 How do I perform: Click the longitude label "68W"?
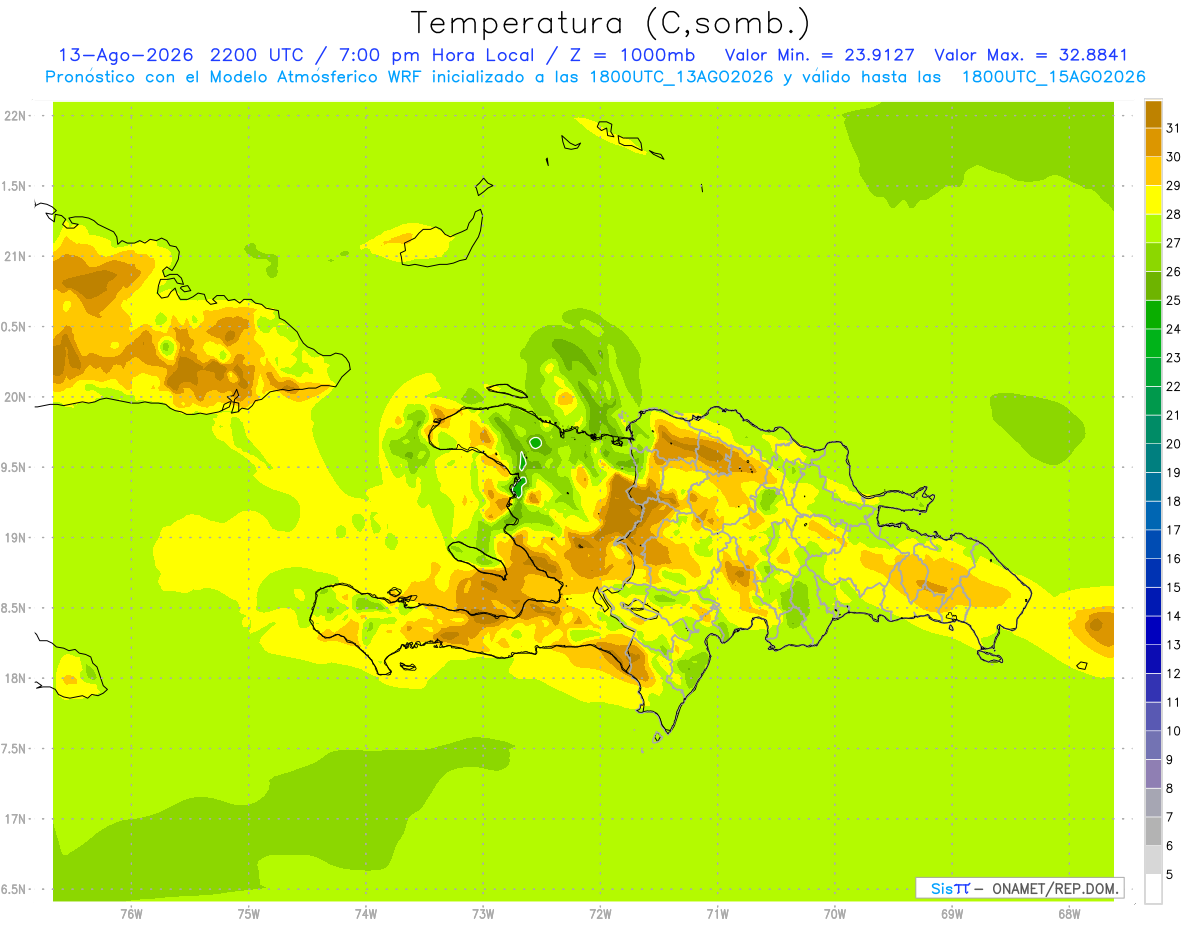tap(1069, 914)
